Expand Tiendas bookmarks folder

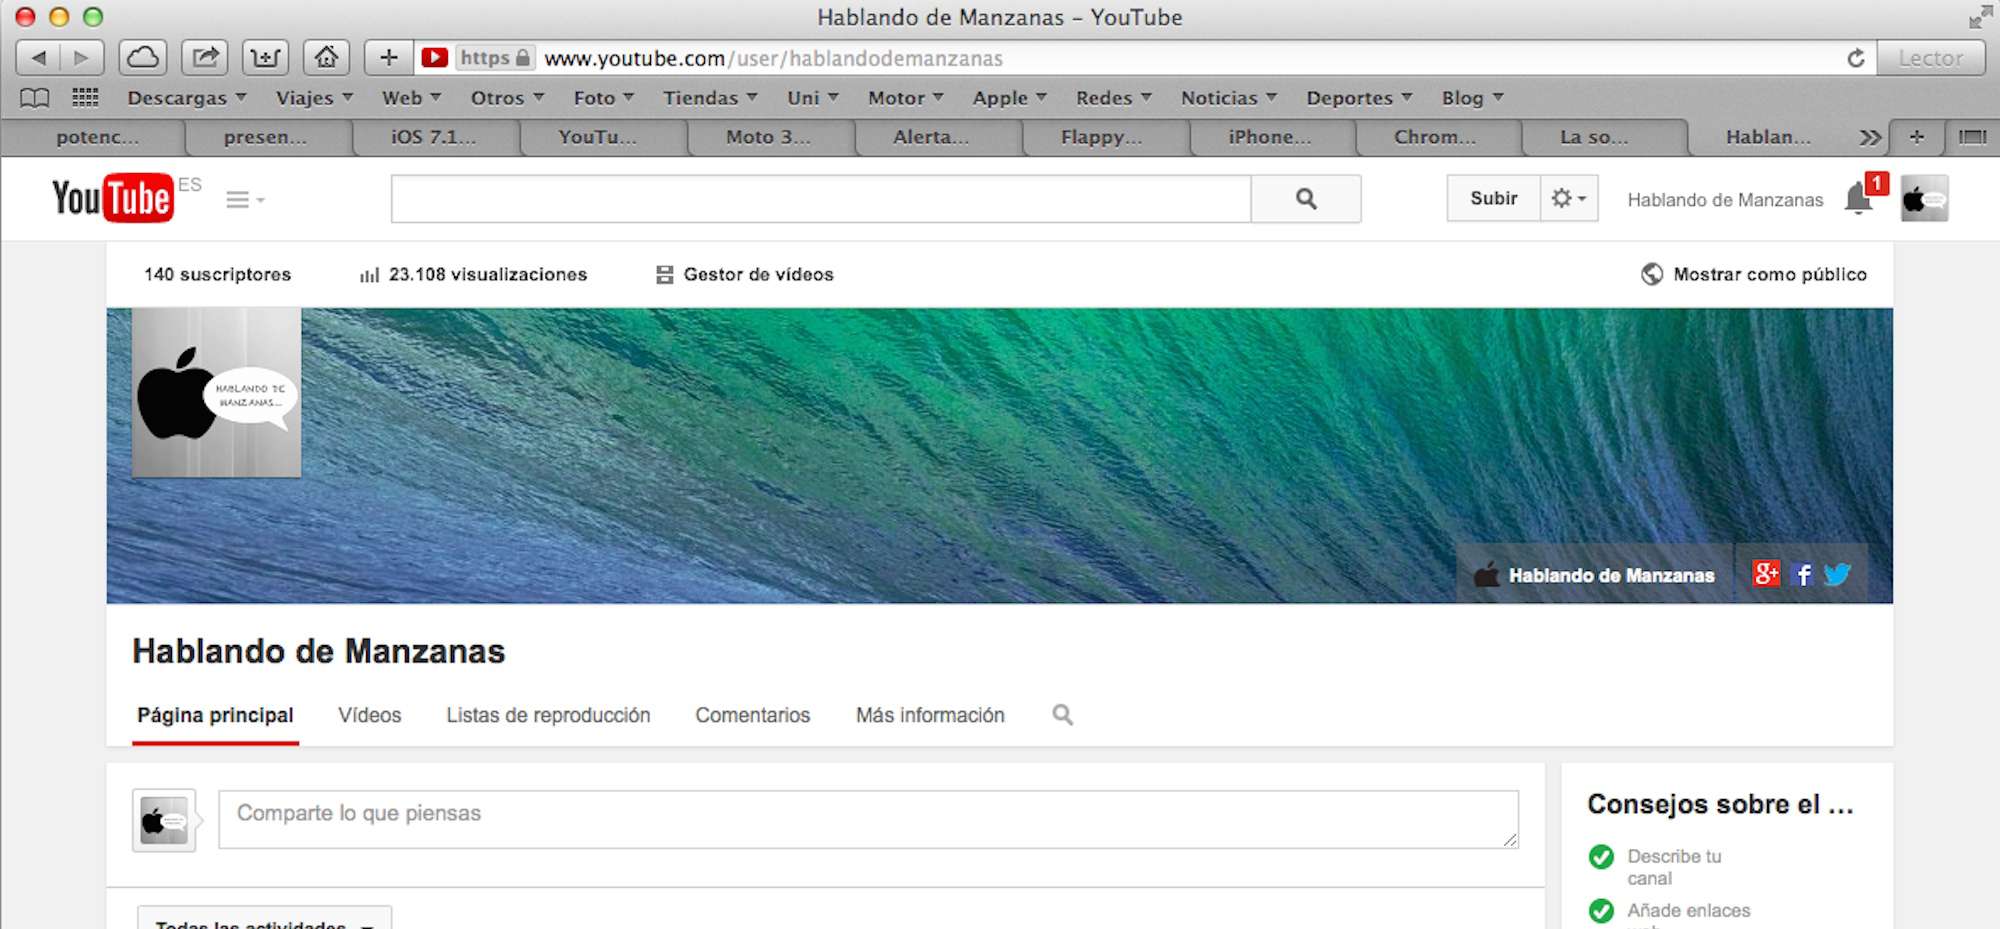click(710, 98)
